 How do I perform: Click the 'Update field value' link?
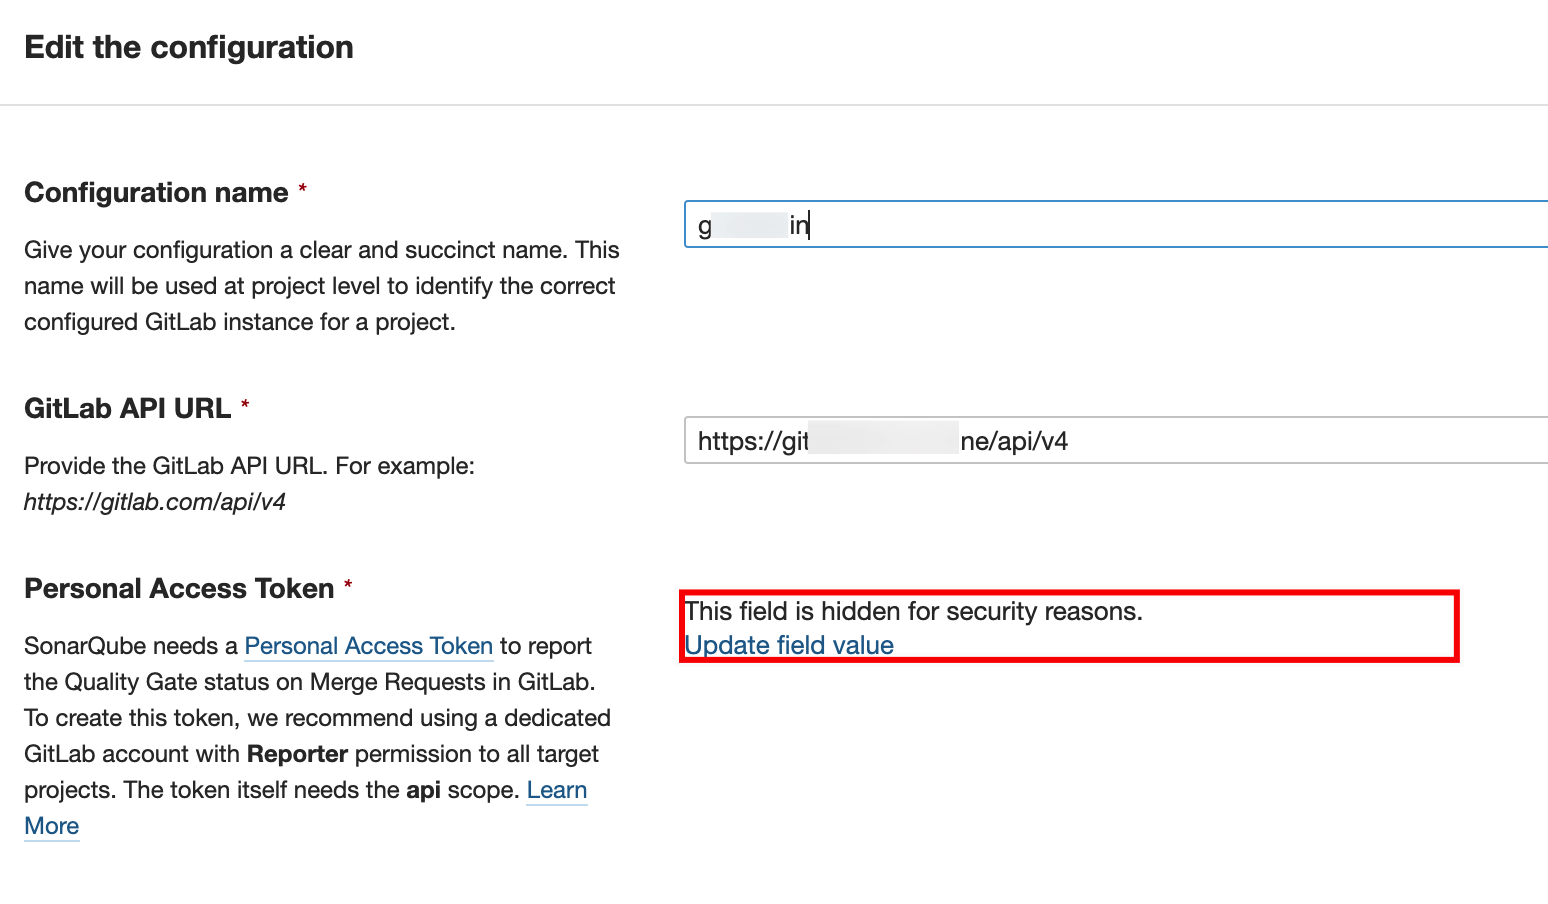click(x=789, y=646)
